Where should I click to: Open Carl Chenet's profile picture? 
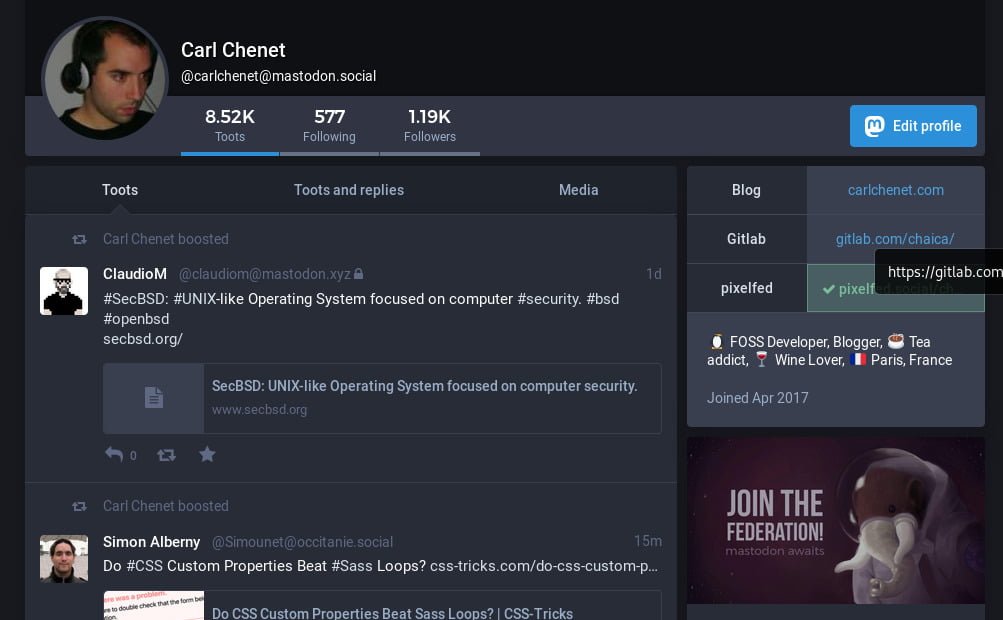pos(104,79)
